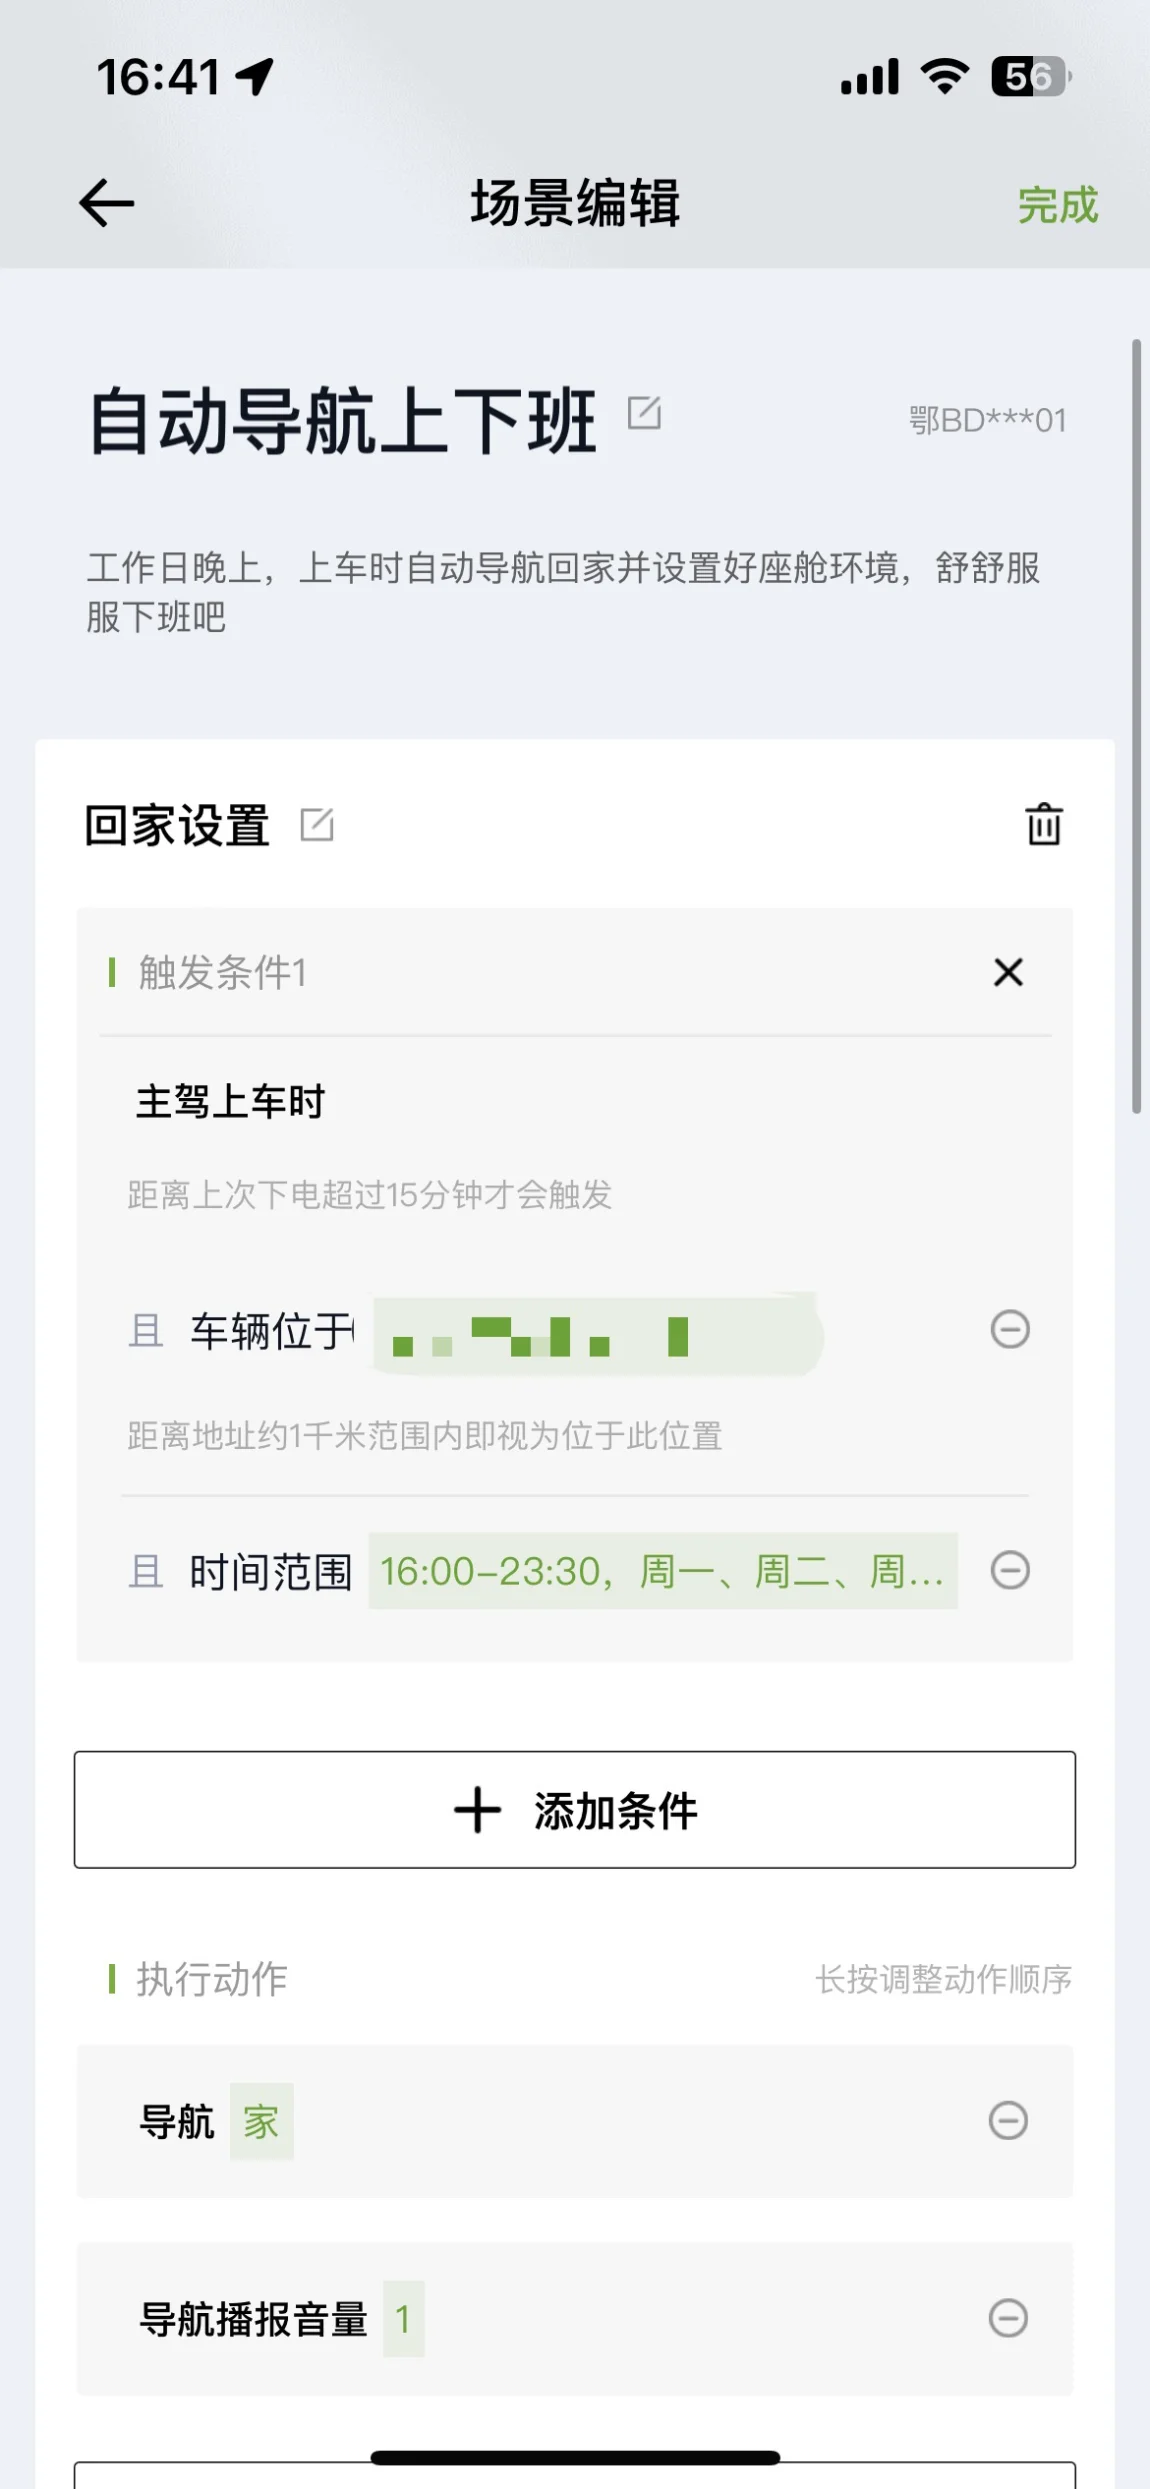Tap the page scrollbar on the right edge
The height and width of the screenshot is (2489, 1150).
point(1136,726)
